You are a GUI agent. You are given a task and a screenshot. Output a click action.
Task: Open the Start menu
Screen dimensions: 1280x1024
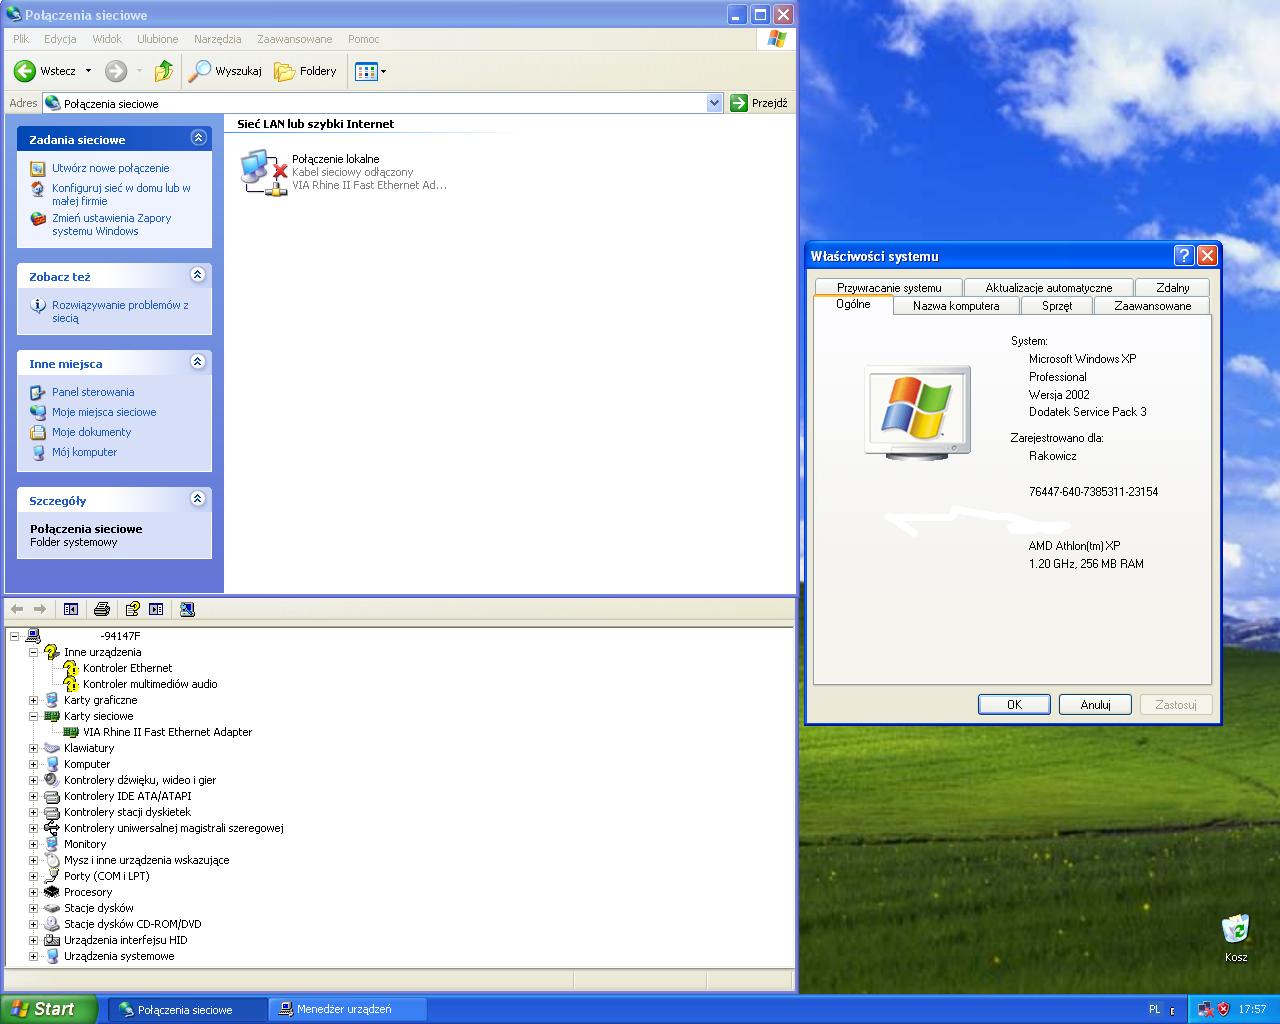coord(49,1009)
